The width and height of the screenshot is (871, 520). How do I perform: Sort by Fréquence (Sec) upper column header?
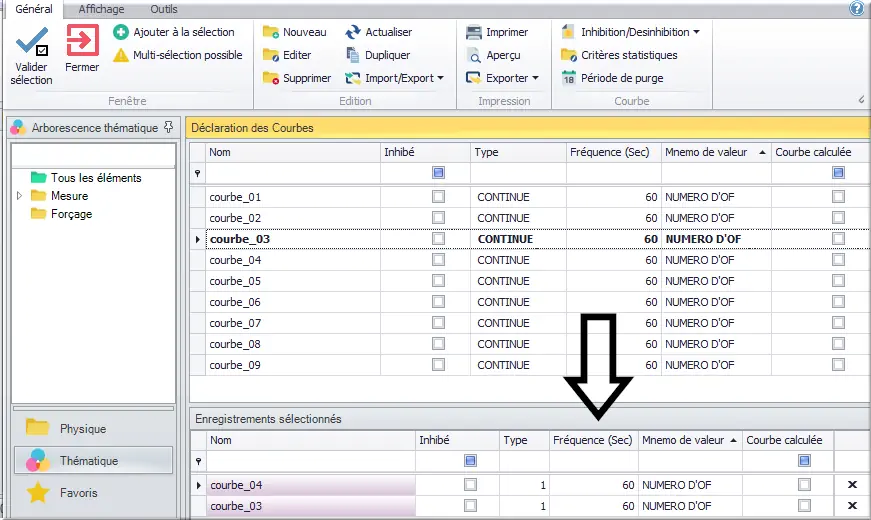pyautogui.click(x=613, y=152)
